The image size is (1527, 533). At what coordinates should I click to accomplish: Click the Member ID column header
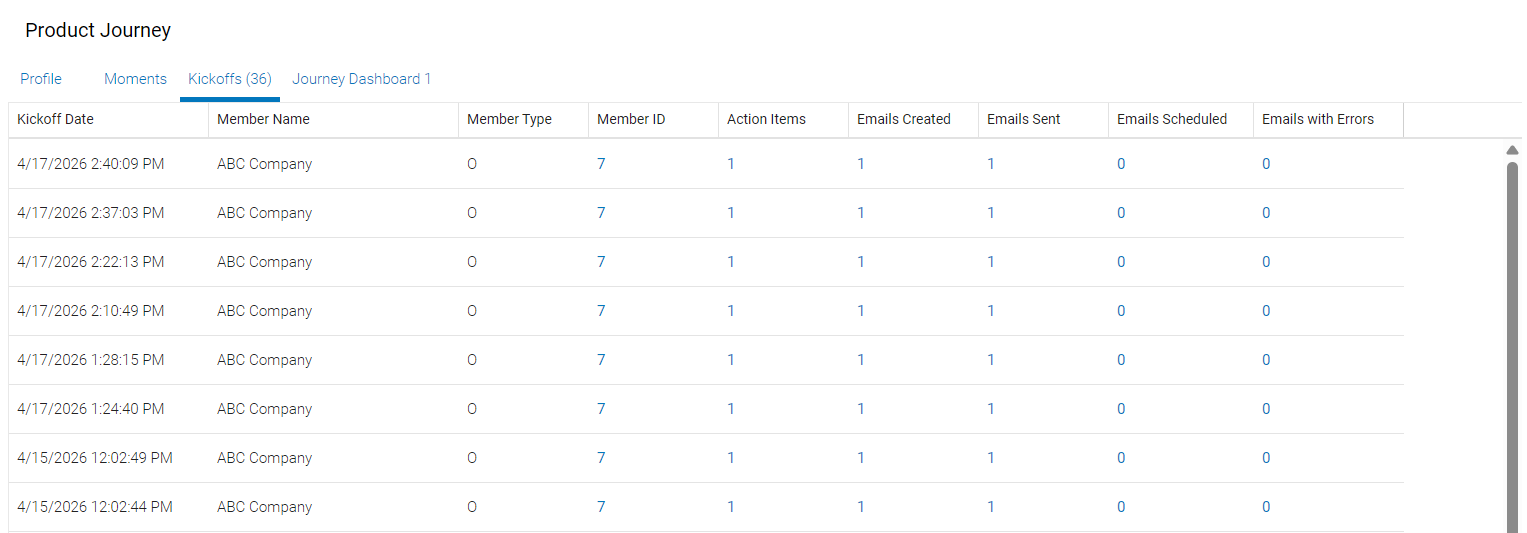(653, 119)
